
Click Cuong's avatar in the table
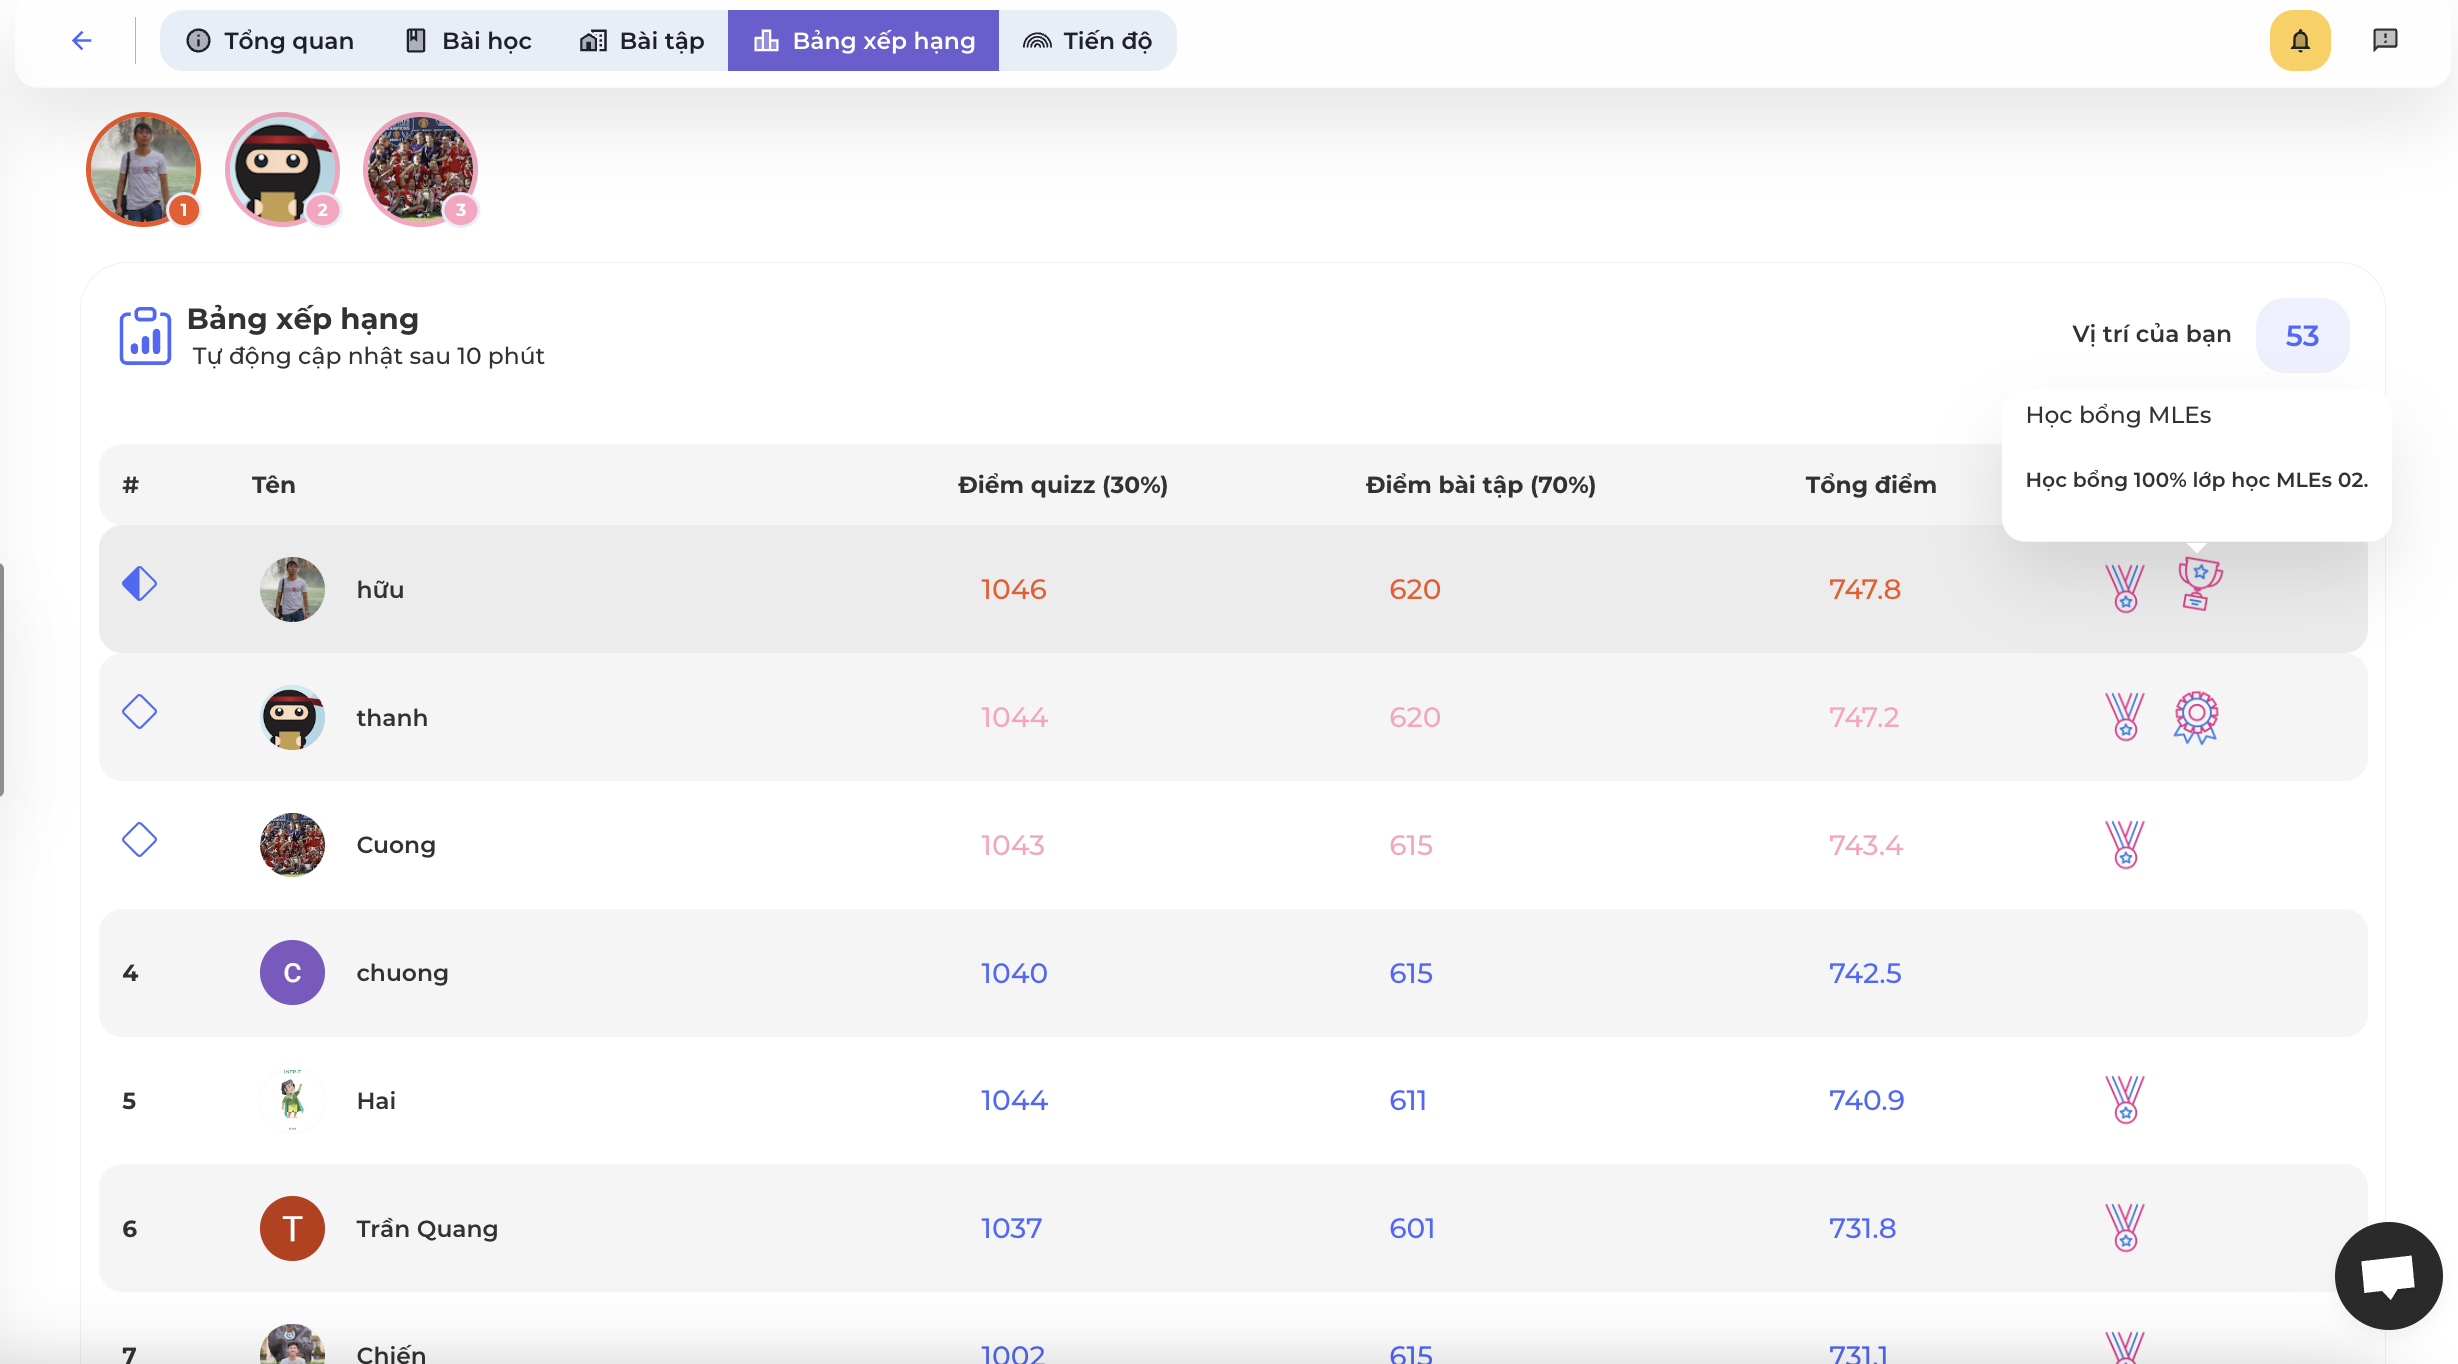pyautogui.click(x=292, y=845)
